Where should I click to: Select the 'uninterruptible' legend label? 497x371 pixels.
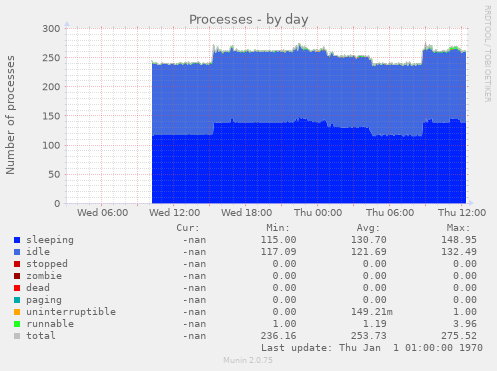tap(71, 312)
